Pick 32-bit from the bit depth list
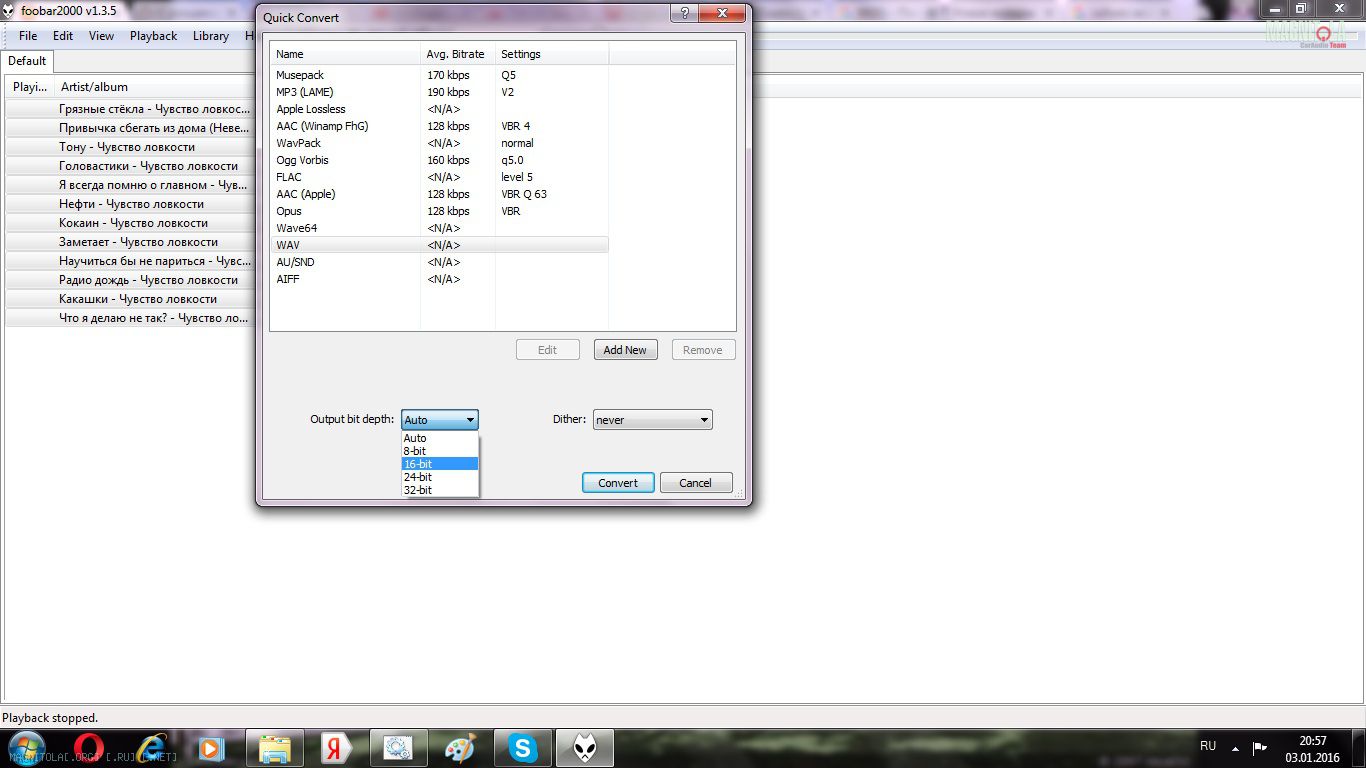Image resolution: width=1366 pixels, height=768 pixels. pyautogui.click(x=439, y=490)
